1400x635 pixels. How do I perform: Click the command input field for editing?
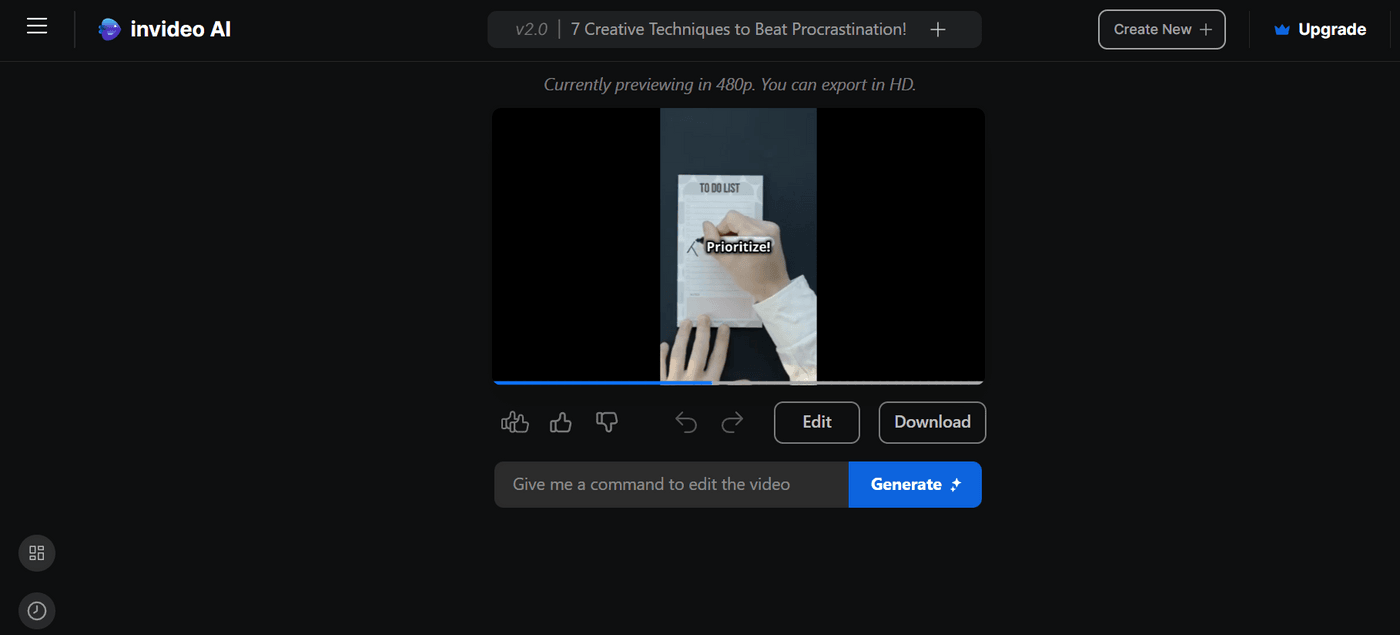pyautogui.click(x=670, y=484)
